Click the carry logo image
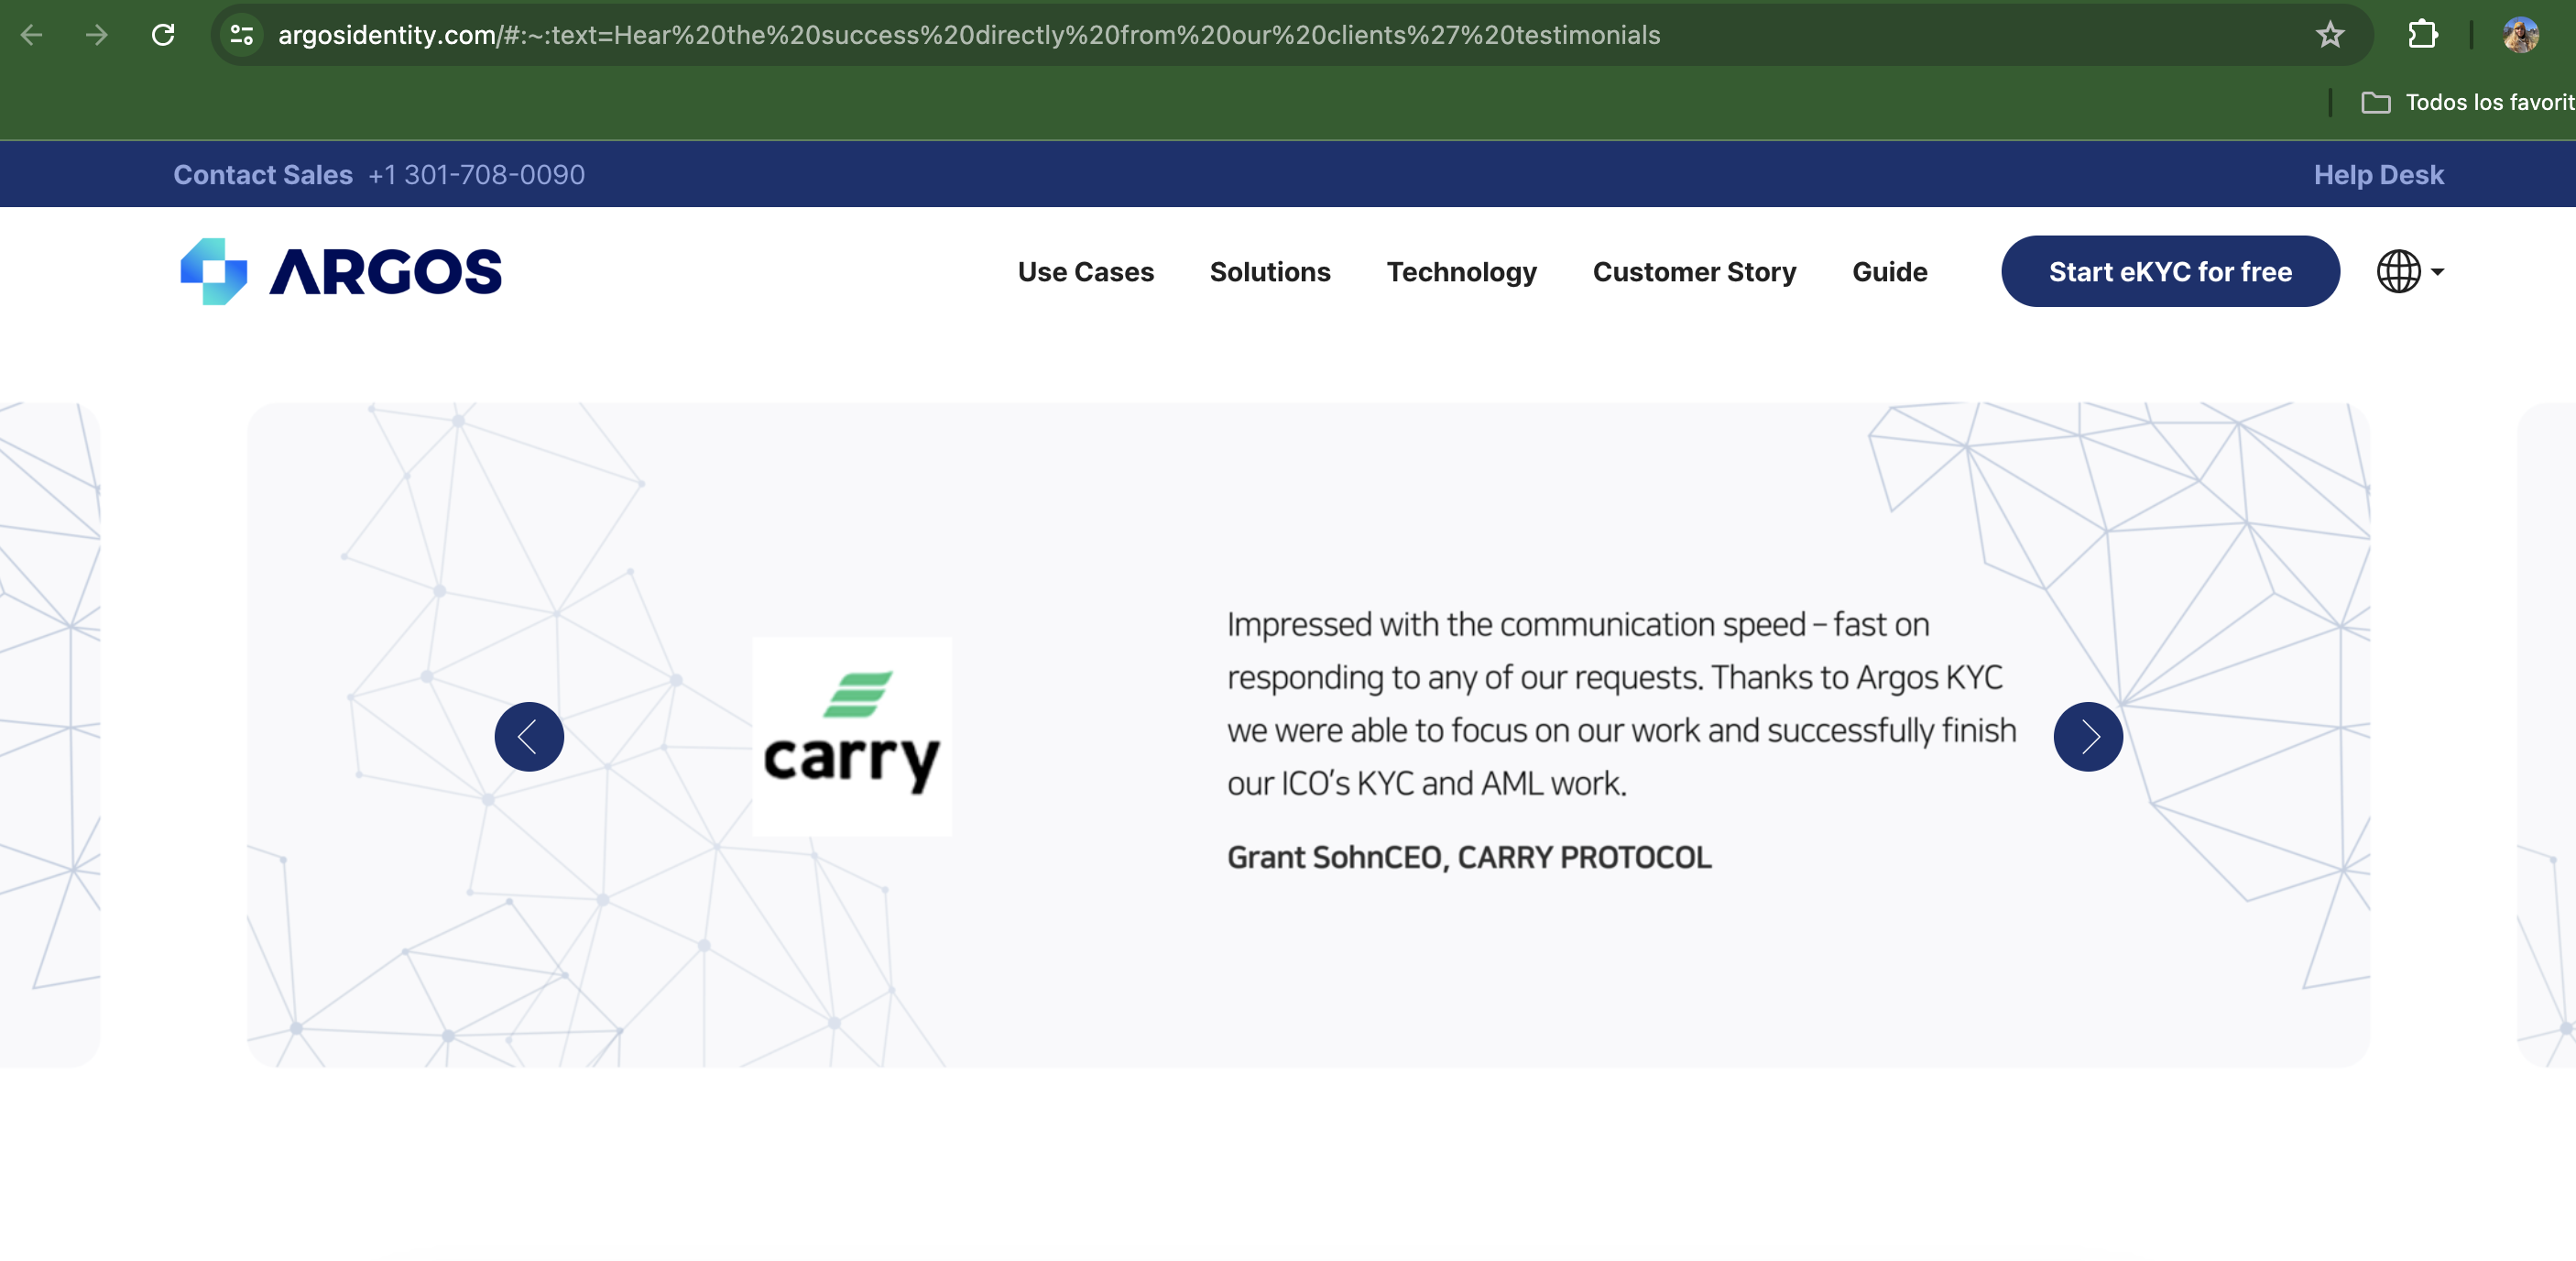Image resolution: width=2576 pixels, height=1261 pixels. click(852, 736)
